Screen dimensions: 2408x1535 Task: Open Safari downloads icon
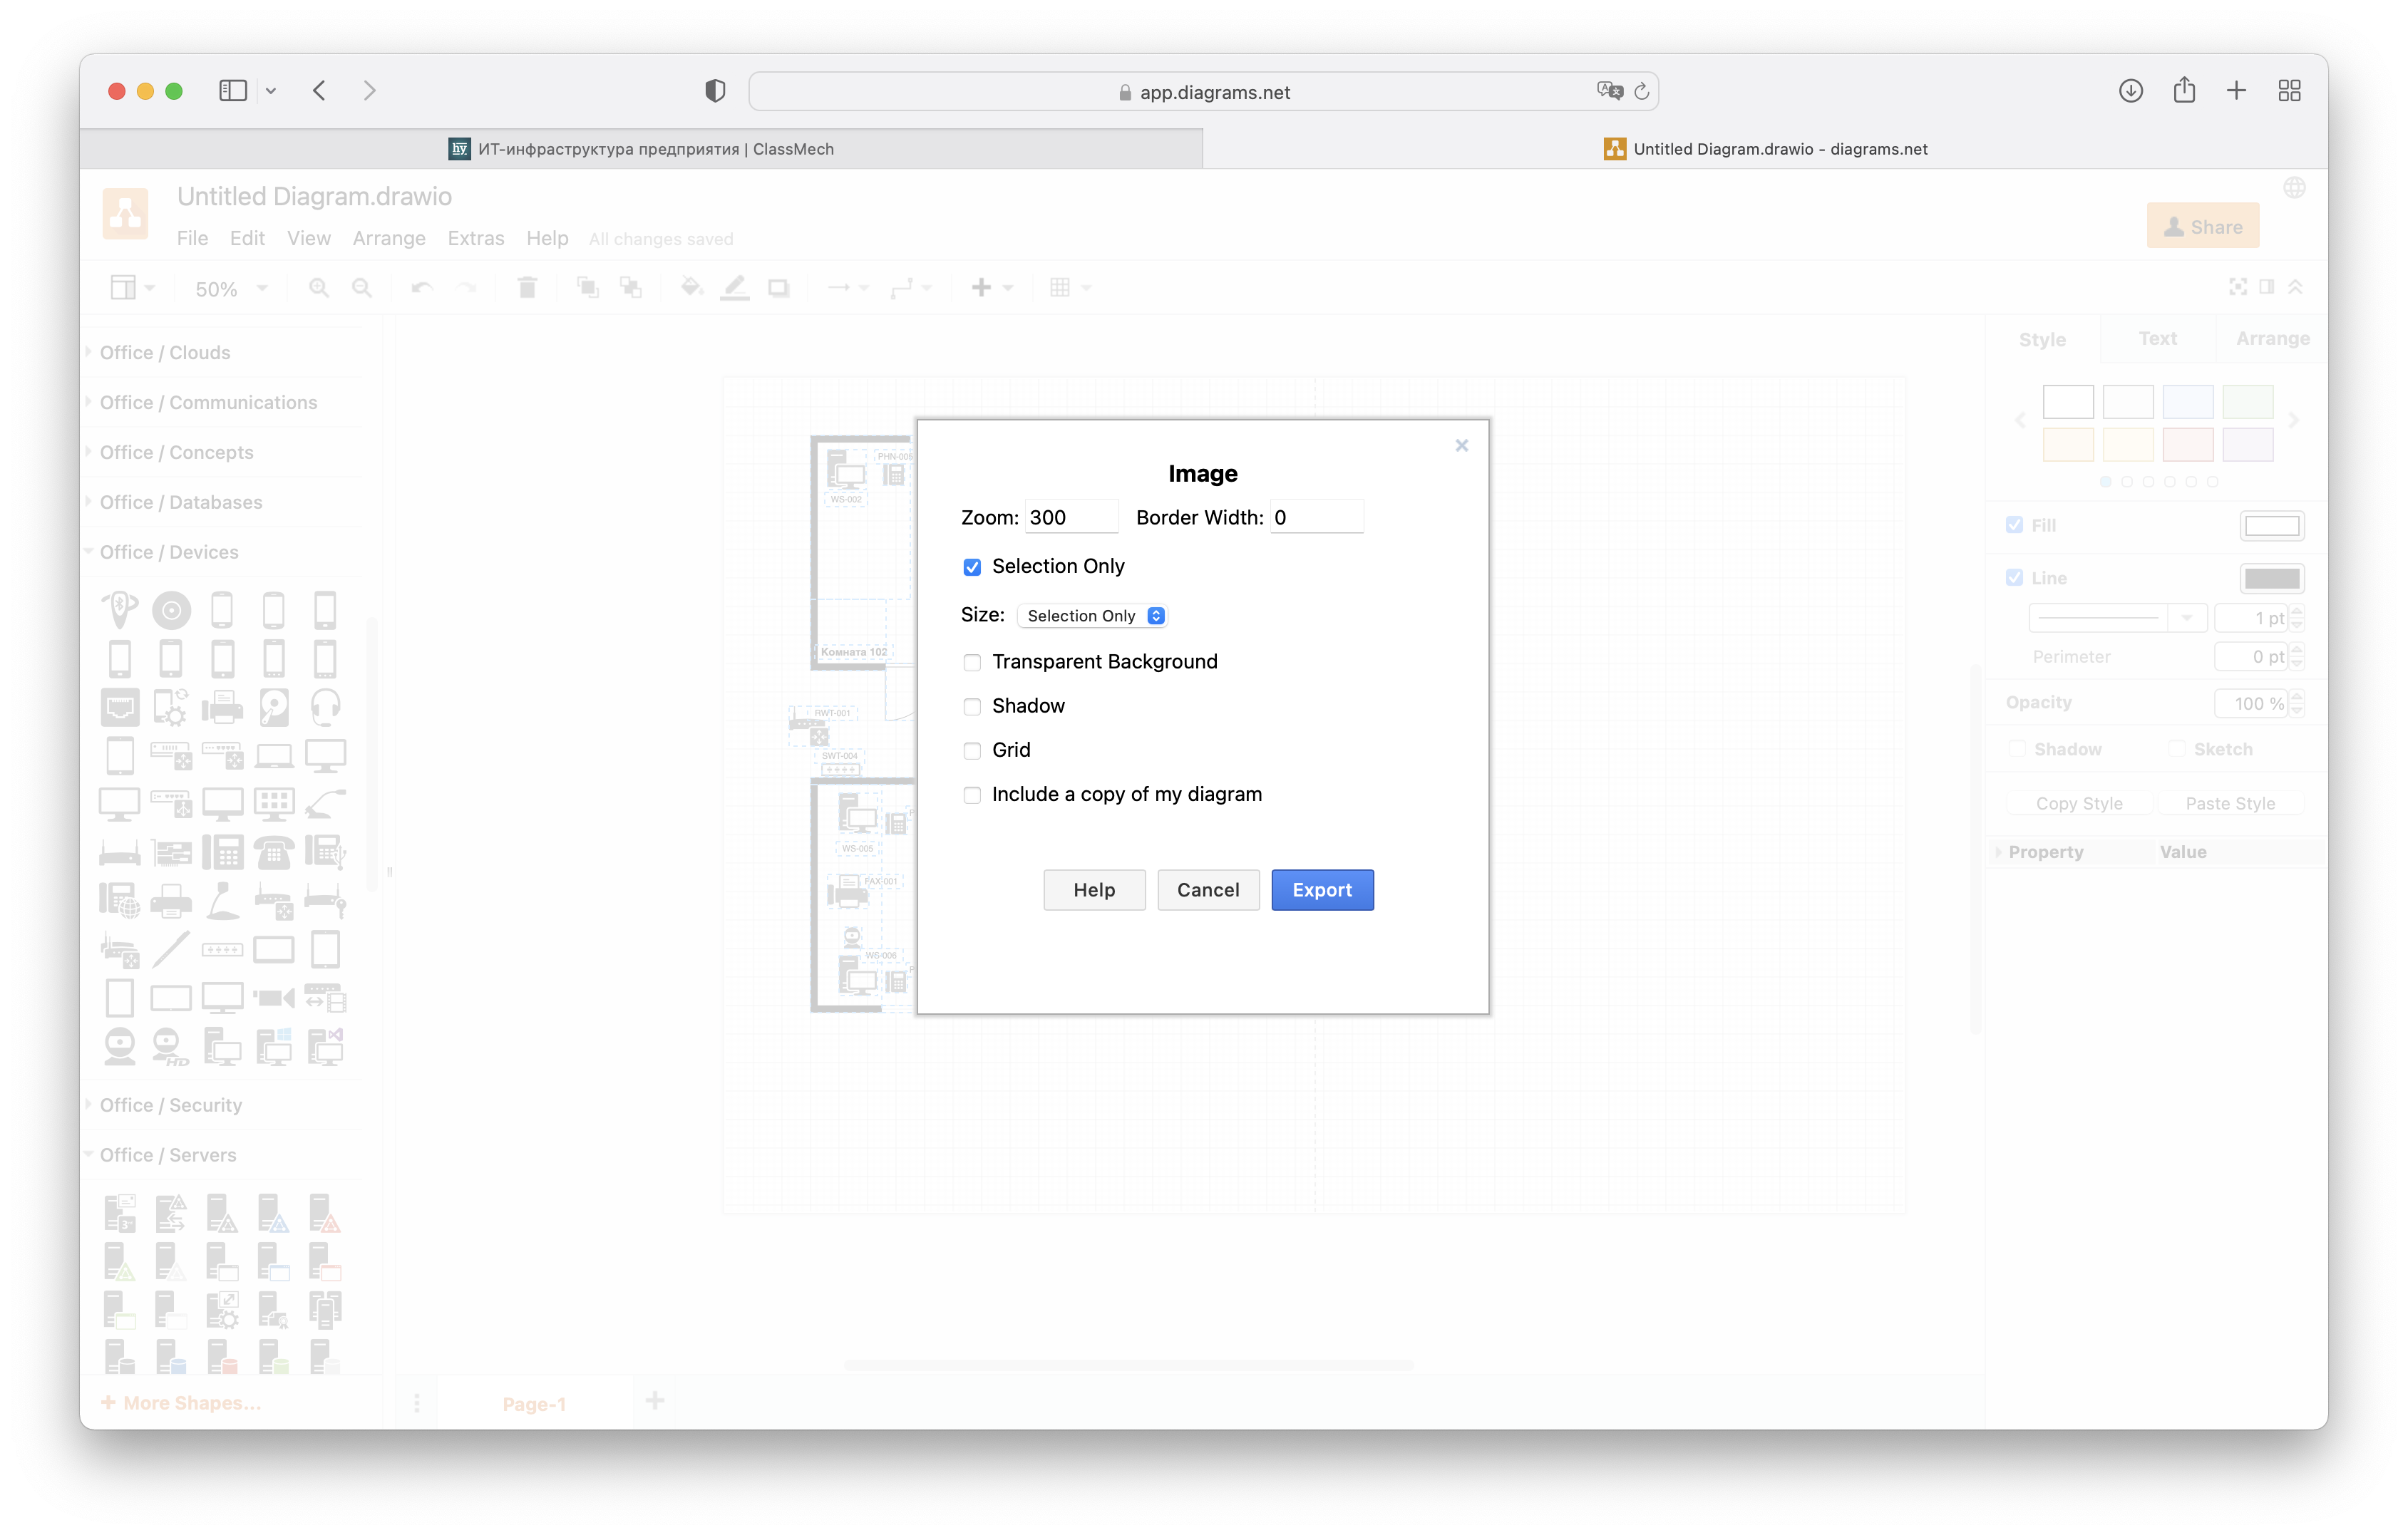2131,91
